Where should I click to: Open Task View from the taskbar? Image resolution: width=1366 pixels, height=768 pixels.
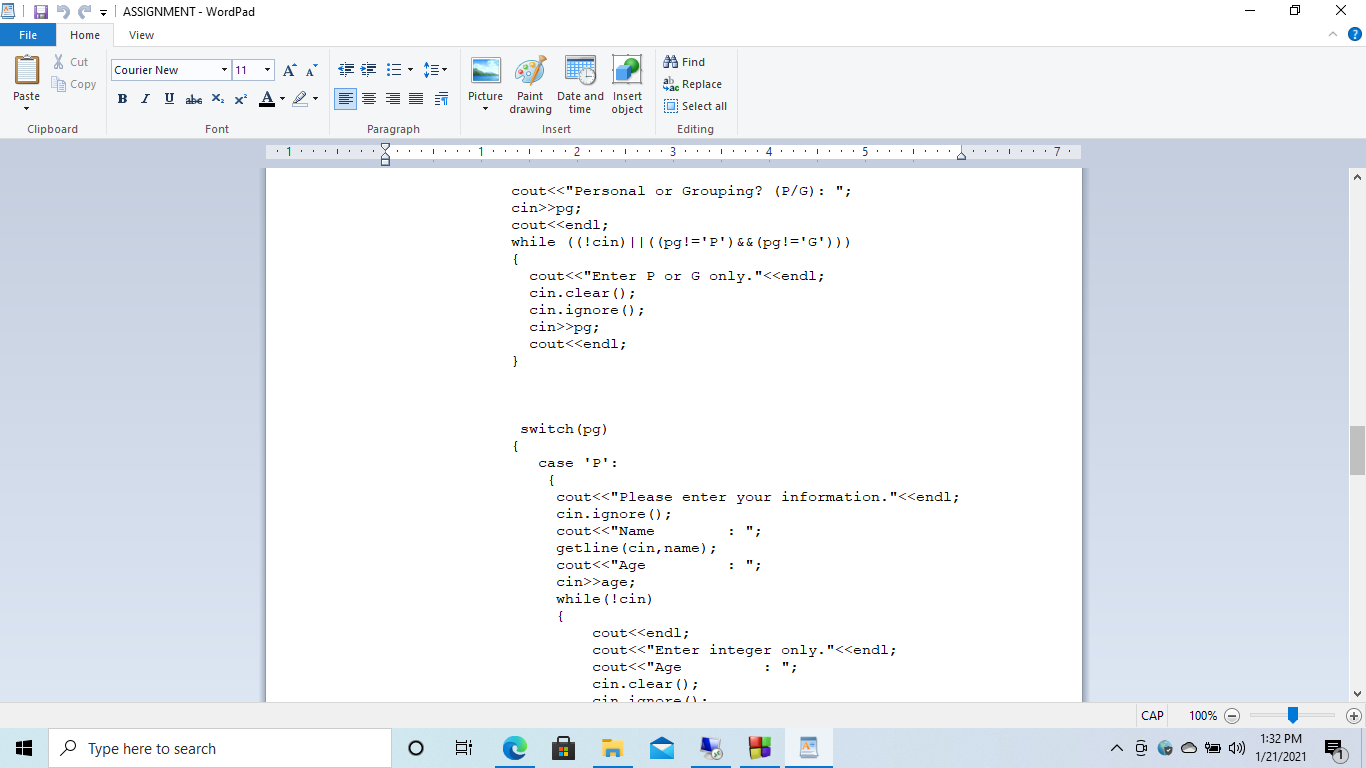click(x=464, y=748)
